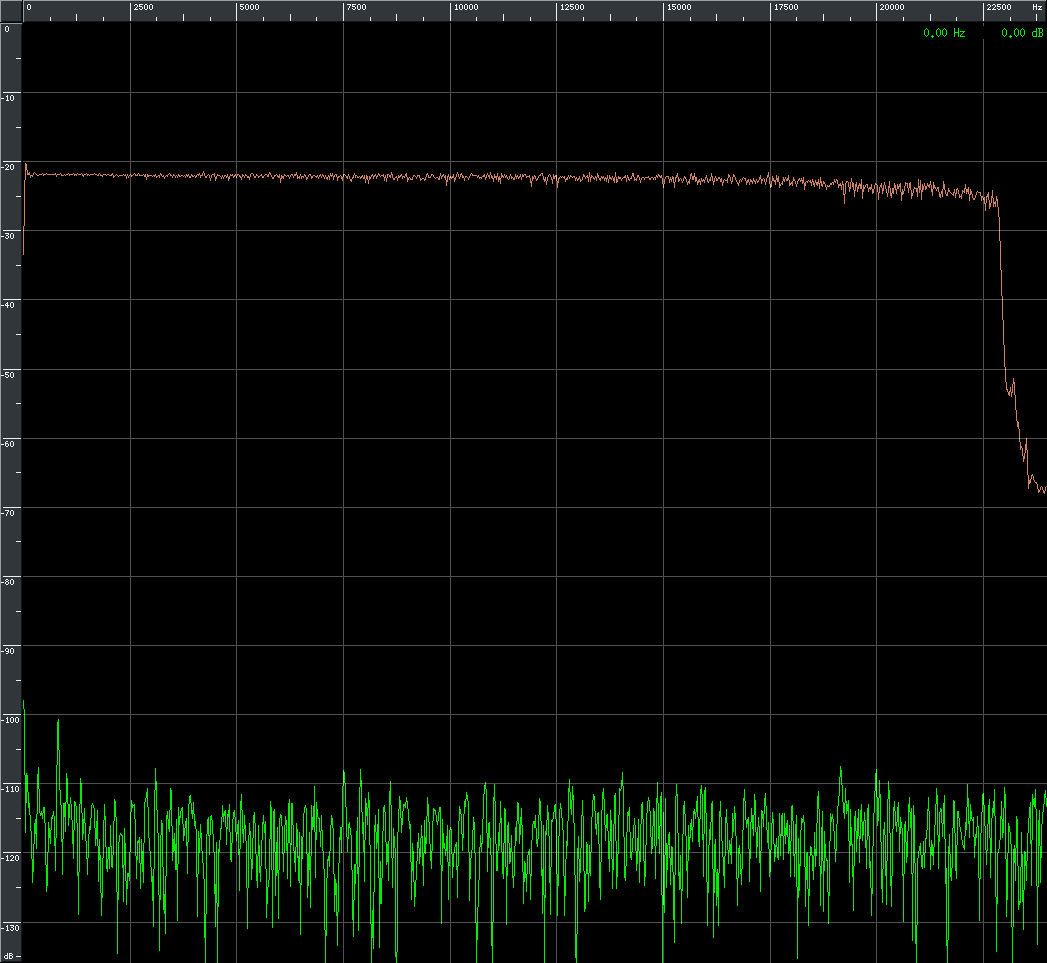Click the -100 label on dB scale

[x=11, y=720]
